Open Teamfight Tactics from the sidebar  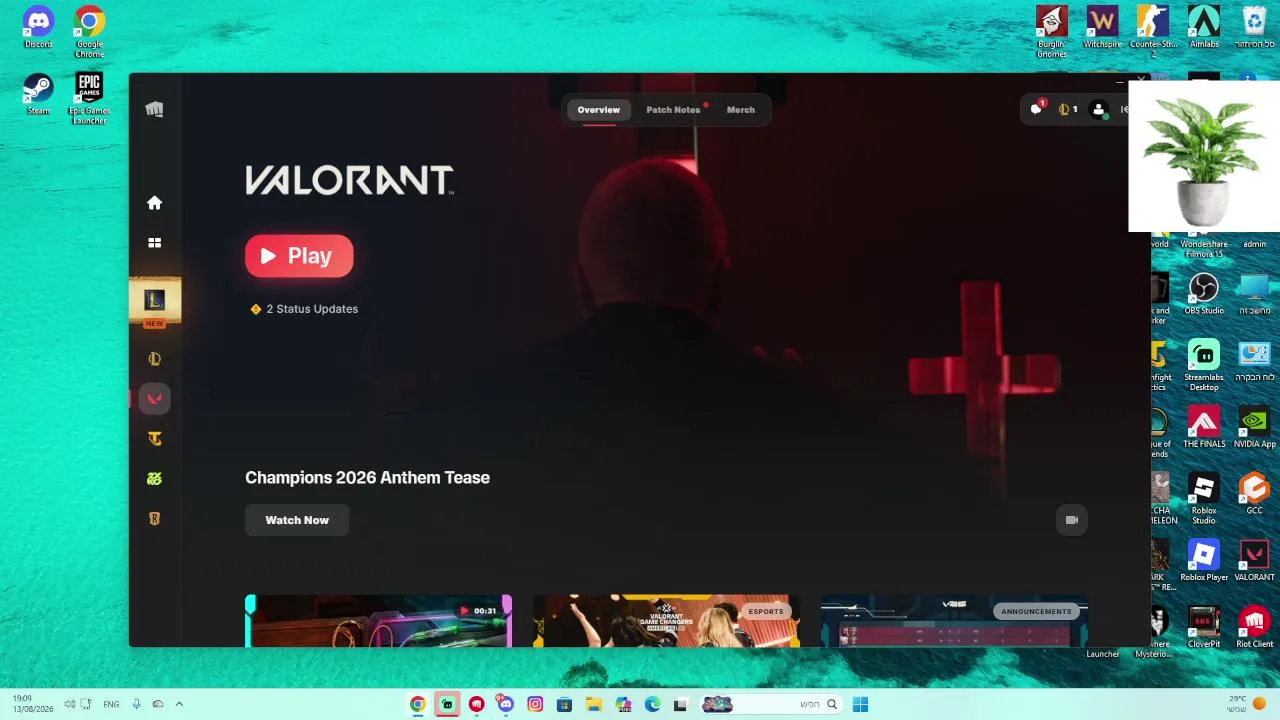pos(154,439)
